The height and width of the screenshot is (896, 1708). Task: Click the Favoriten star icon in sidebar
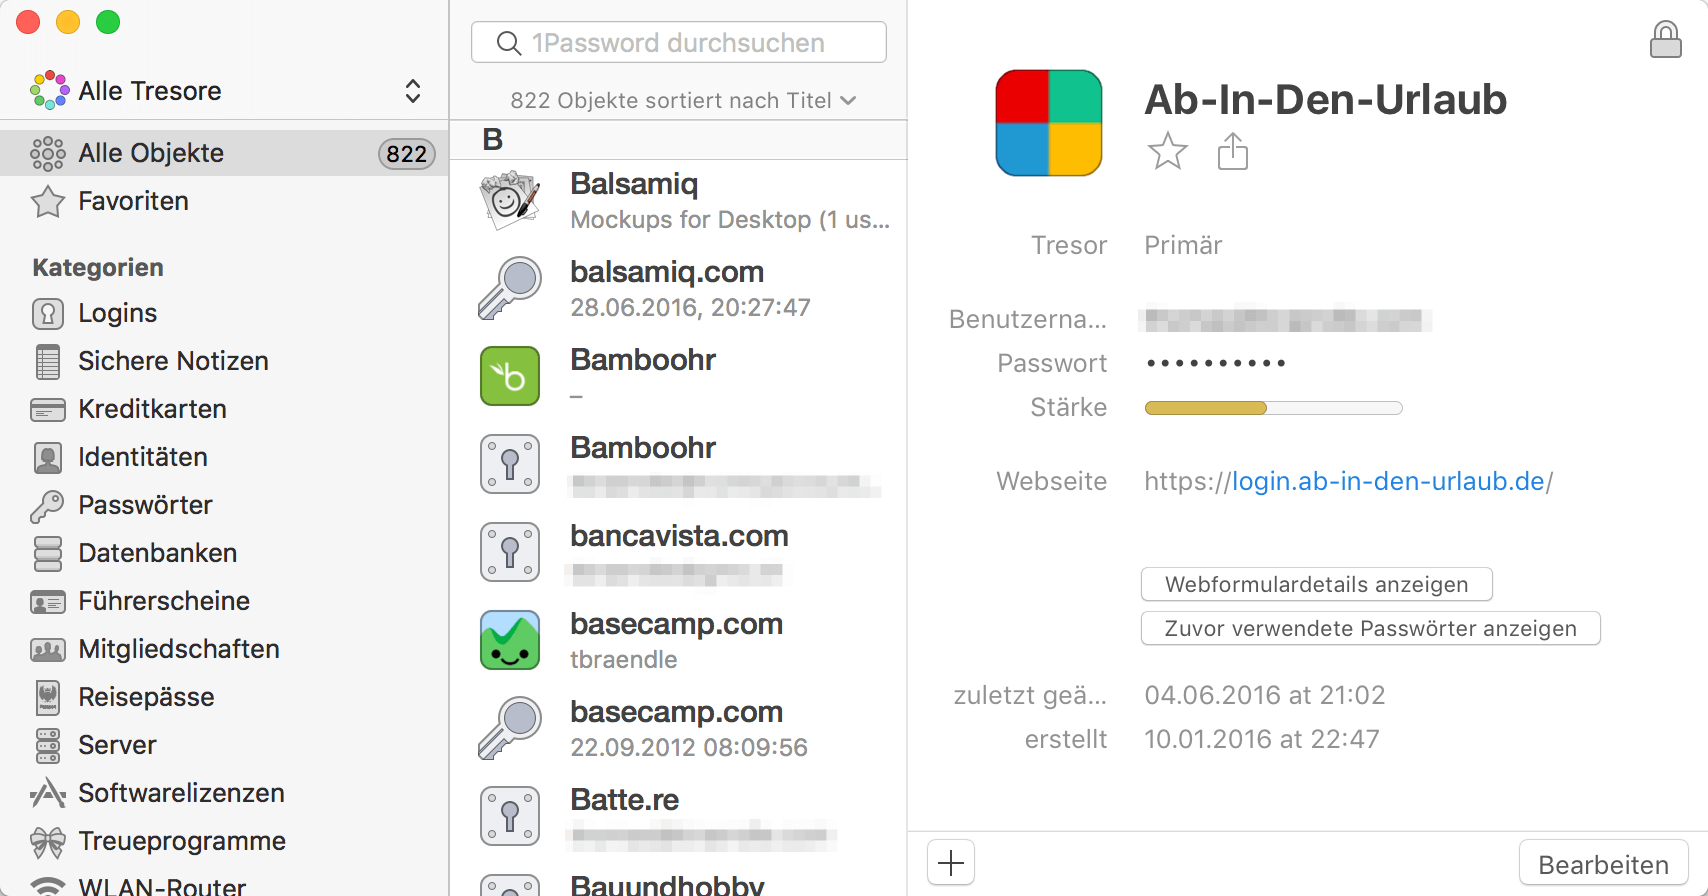[x=48, y=201]
